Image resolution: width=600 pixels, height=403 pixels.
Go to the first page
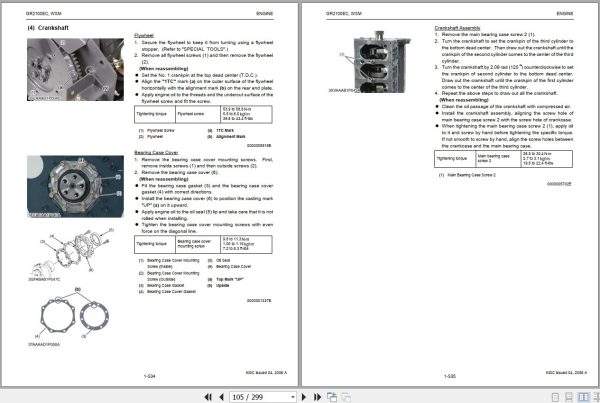(208, 397)
